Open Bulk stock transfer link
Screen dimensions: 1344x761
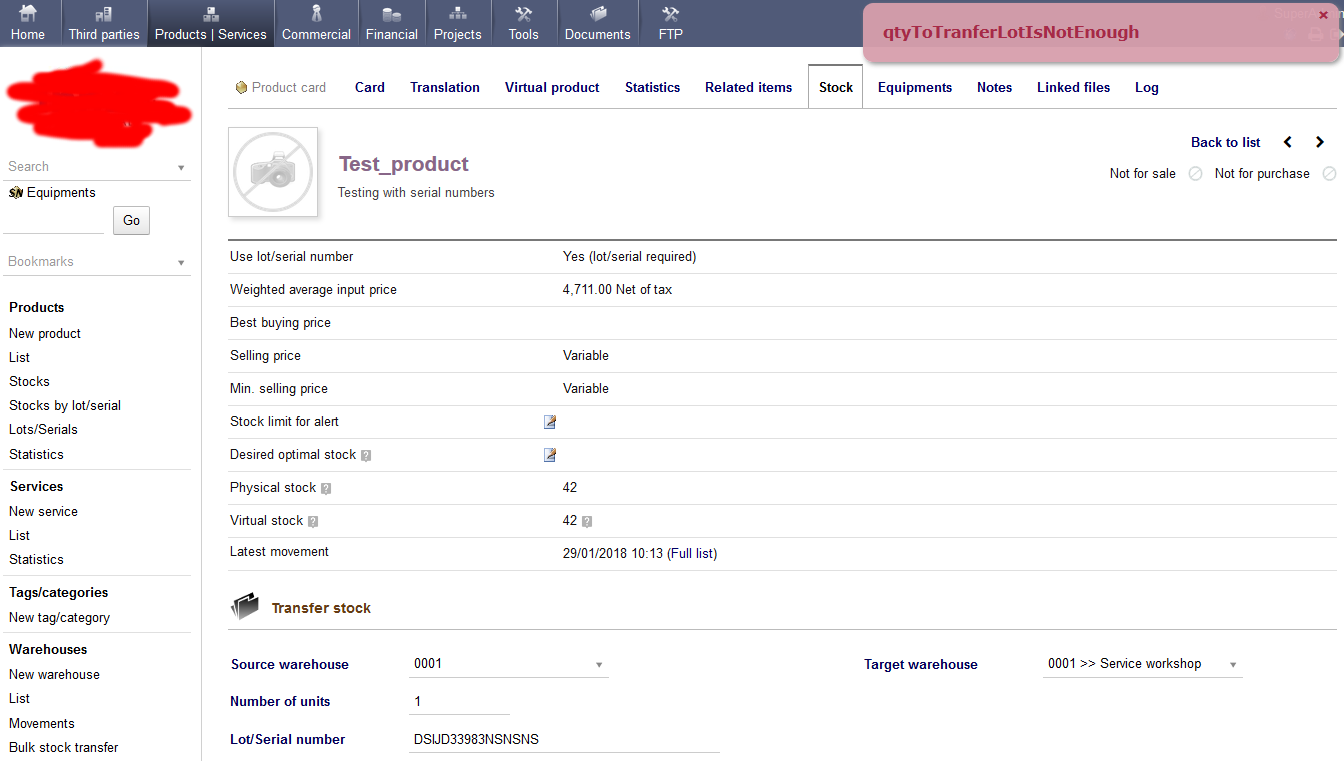pyautogui.click(x=63, y=747)
